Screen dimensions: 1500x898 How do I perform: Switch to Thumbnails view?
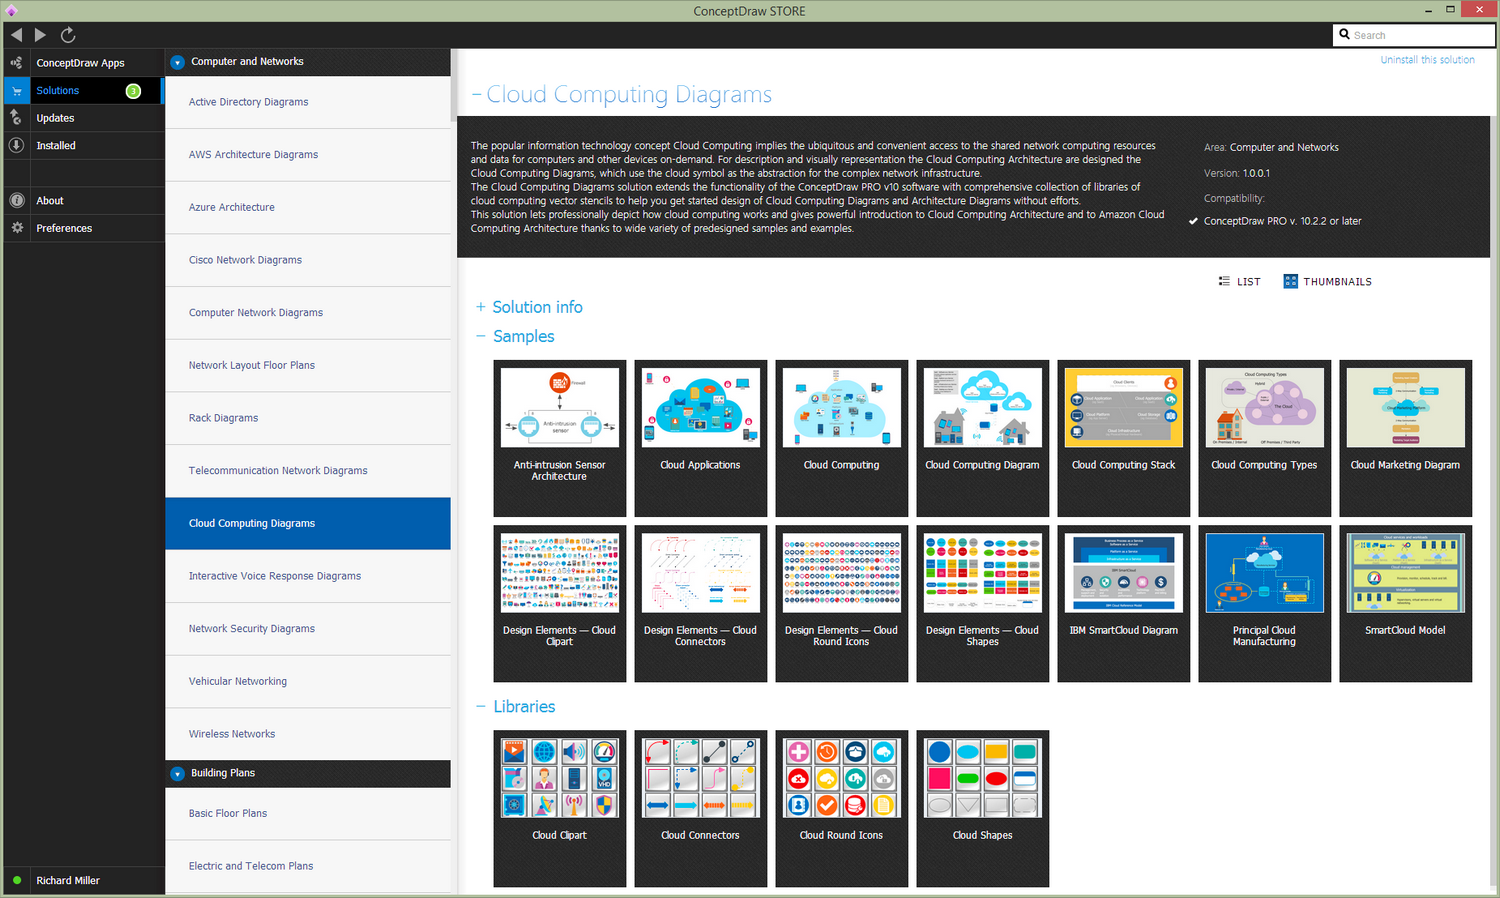pyautogui.click(x=1328, y=282)
